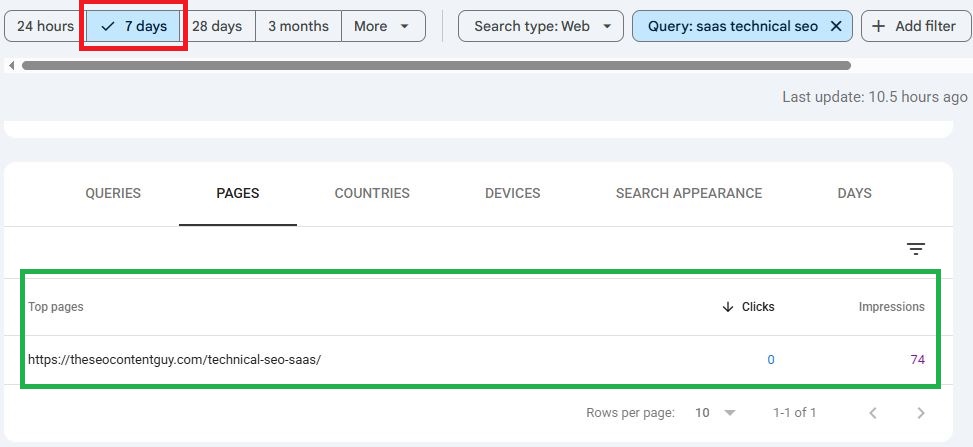973x447 pixels.
Task: Open the technical-seo-saas page URL row
Action: pos(478,360)
